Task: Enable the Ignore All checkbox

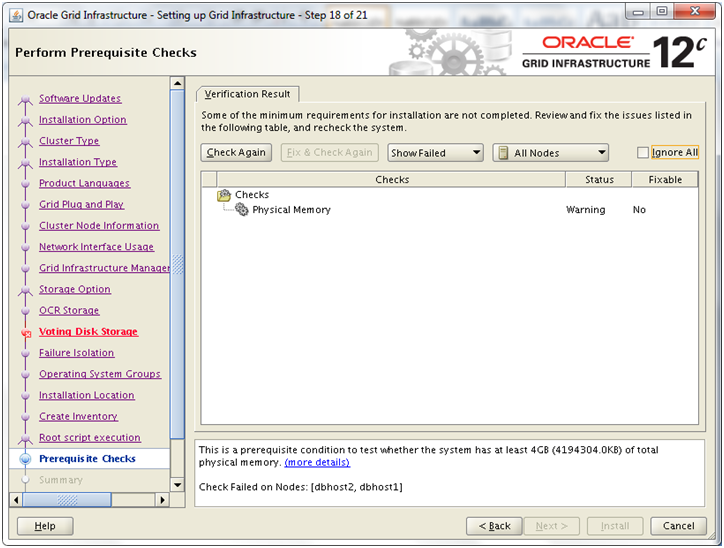Action: 642,153
